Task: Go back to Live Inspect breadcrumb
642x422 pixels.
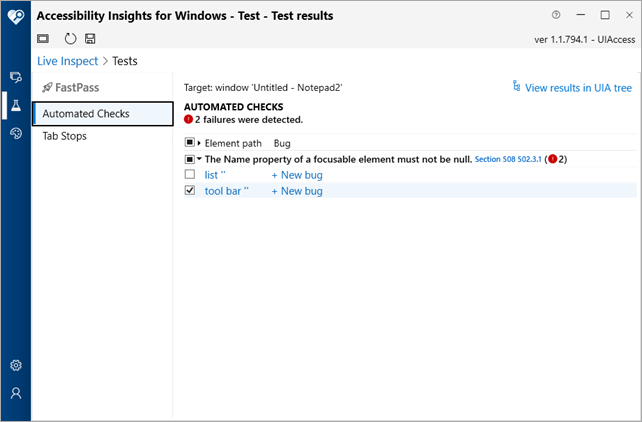Action: coord(68,61)
